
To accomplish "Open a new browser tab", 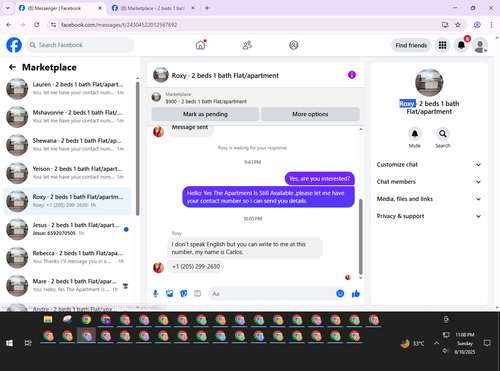I will pos(207,8).
